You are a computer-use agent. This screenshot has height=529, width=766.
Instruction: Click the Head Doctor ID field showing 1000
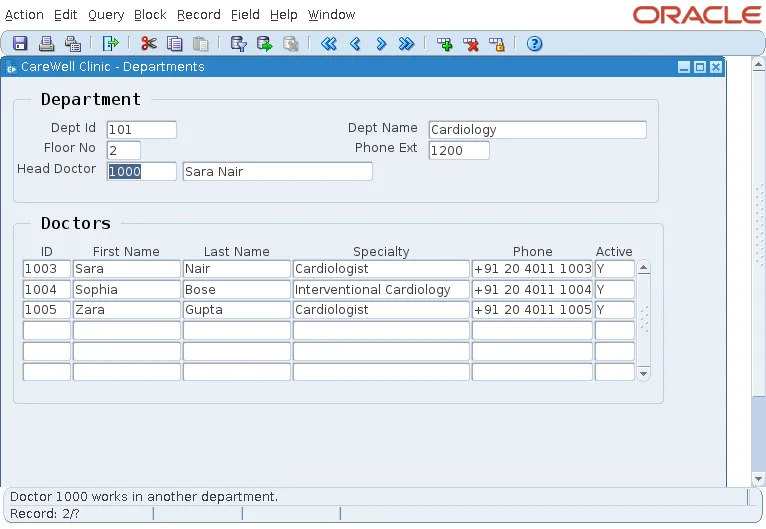(142, 171)
